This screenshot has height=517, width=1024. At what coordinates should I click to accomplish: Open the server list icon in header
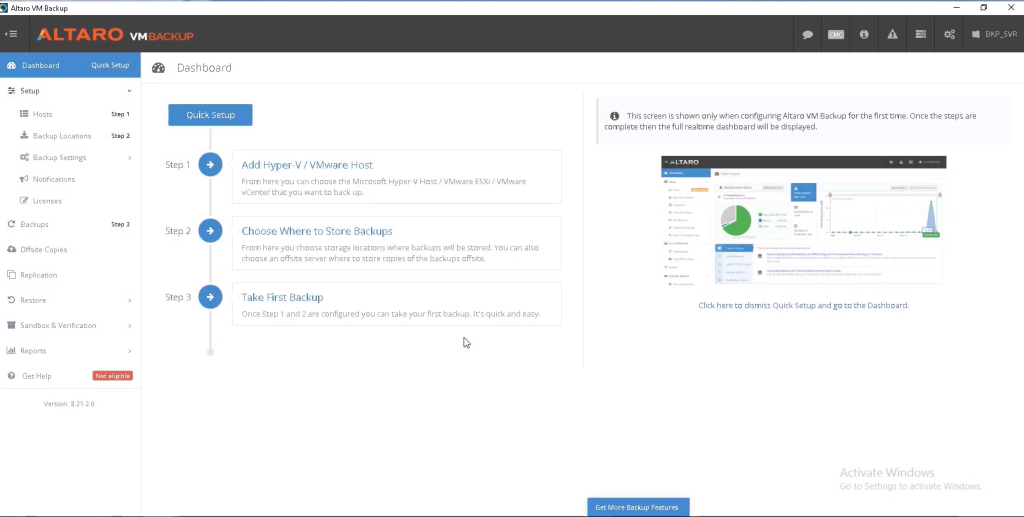tap(920, 34)
